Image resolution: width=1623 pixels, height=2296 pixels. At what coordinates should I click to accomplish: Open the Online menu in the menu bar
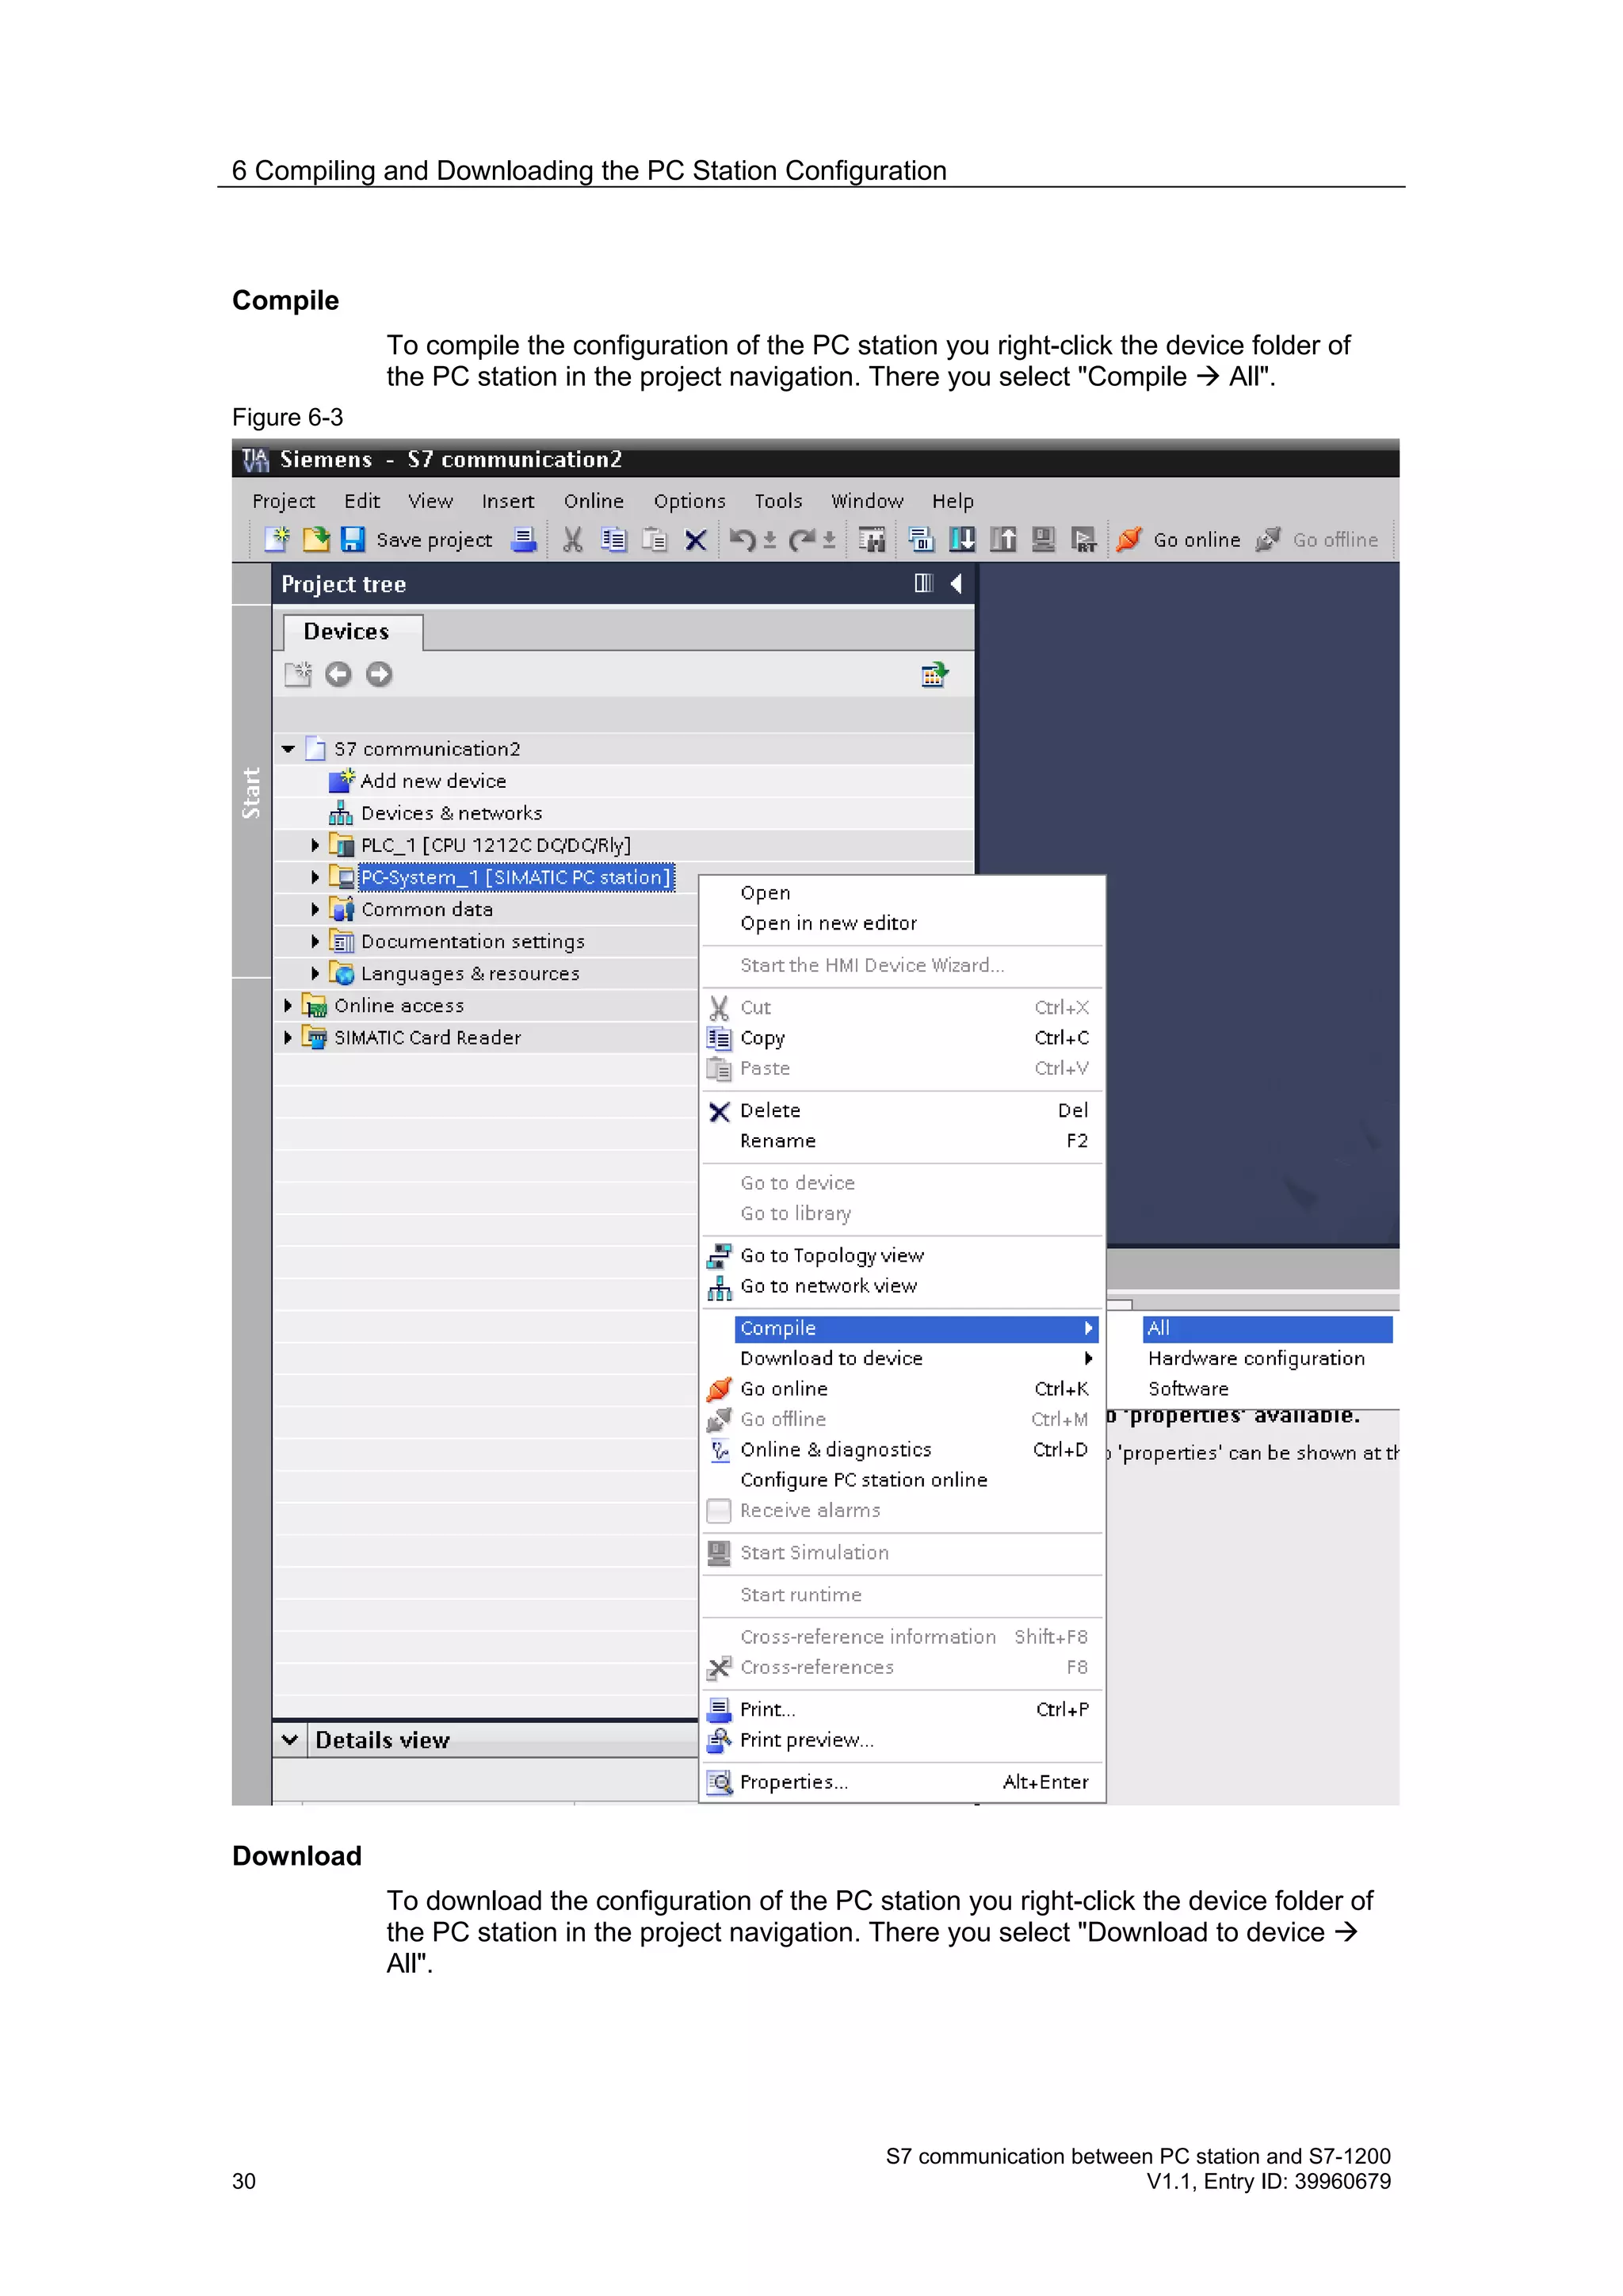pos(593,501)
